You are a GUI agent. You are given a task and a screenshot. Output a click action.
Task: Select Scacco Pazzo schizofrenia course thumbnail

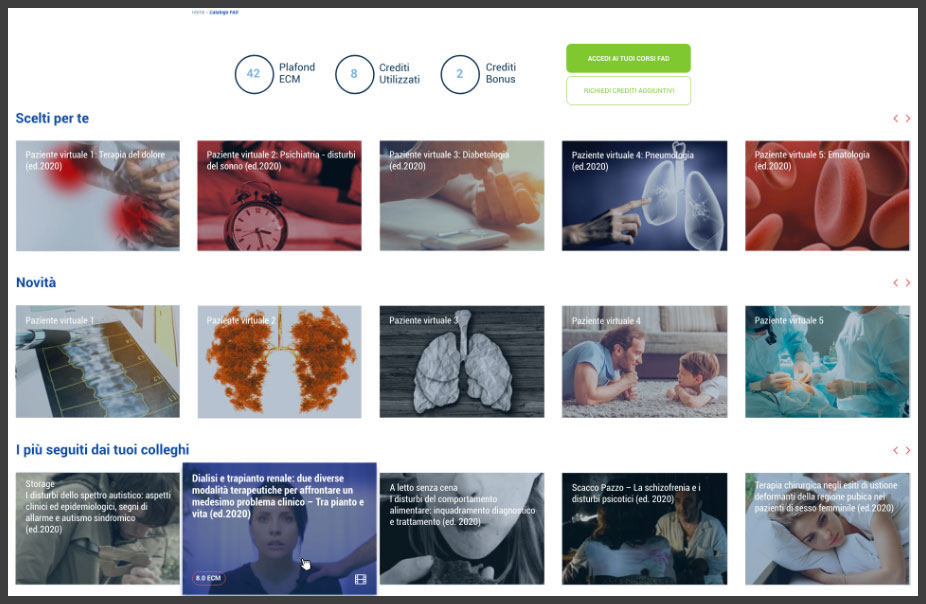644,529
